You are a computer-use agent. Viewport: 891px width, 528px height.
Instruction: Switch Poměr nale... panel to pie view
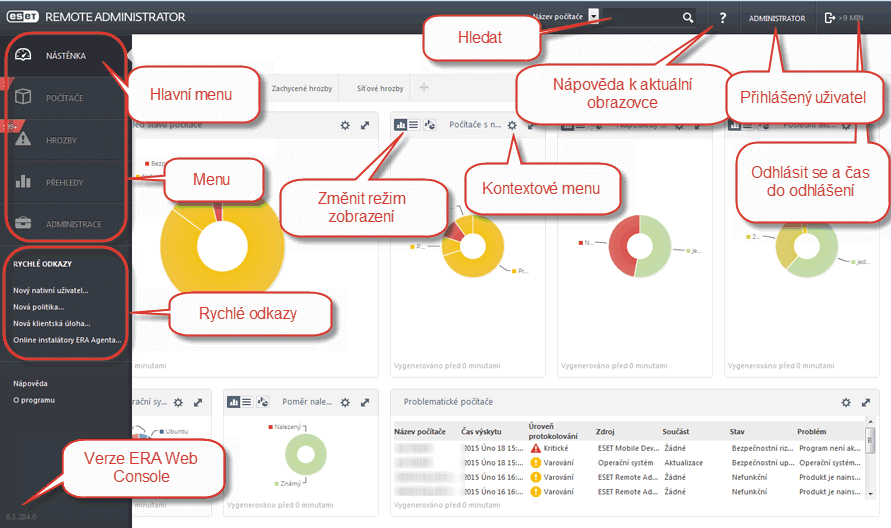pos(263,402)
